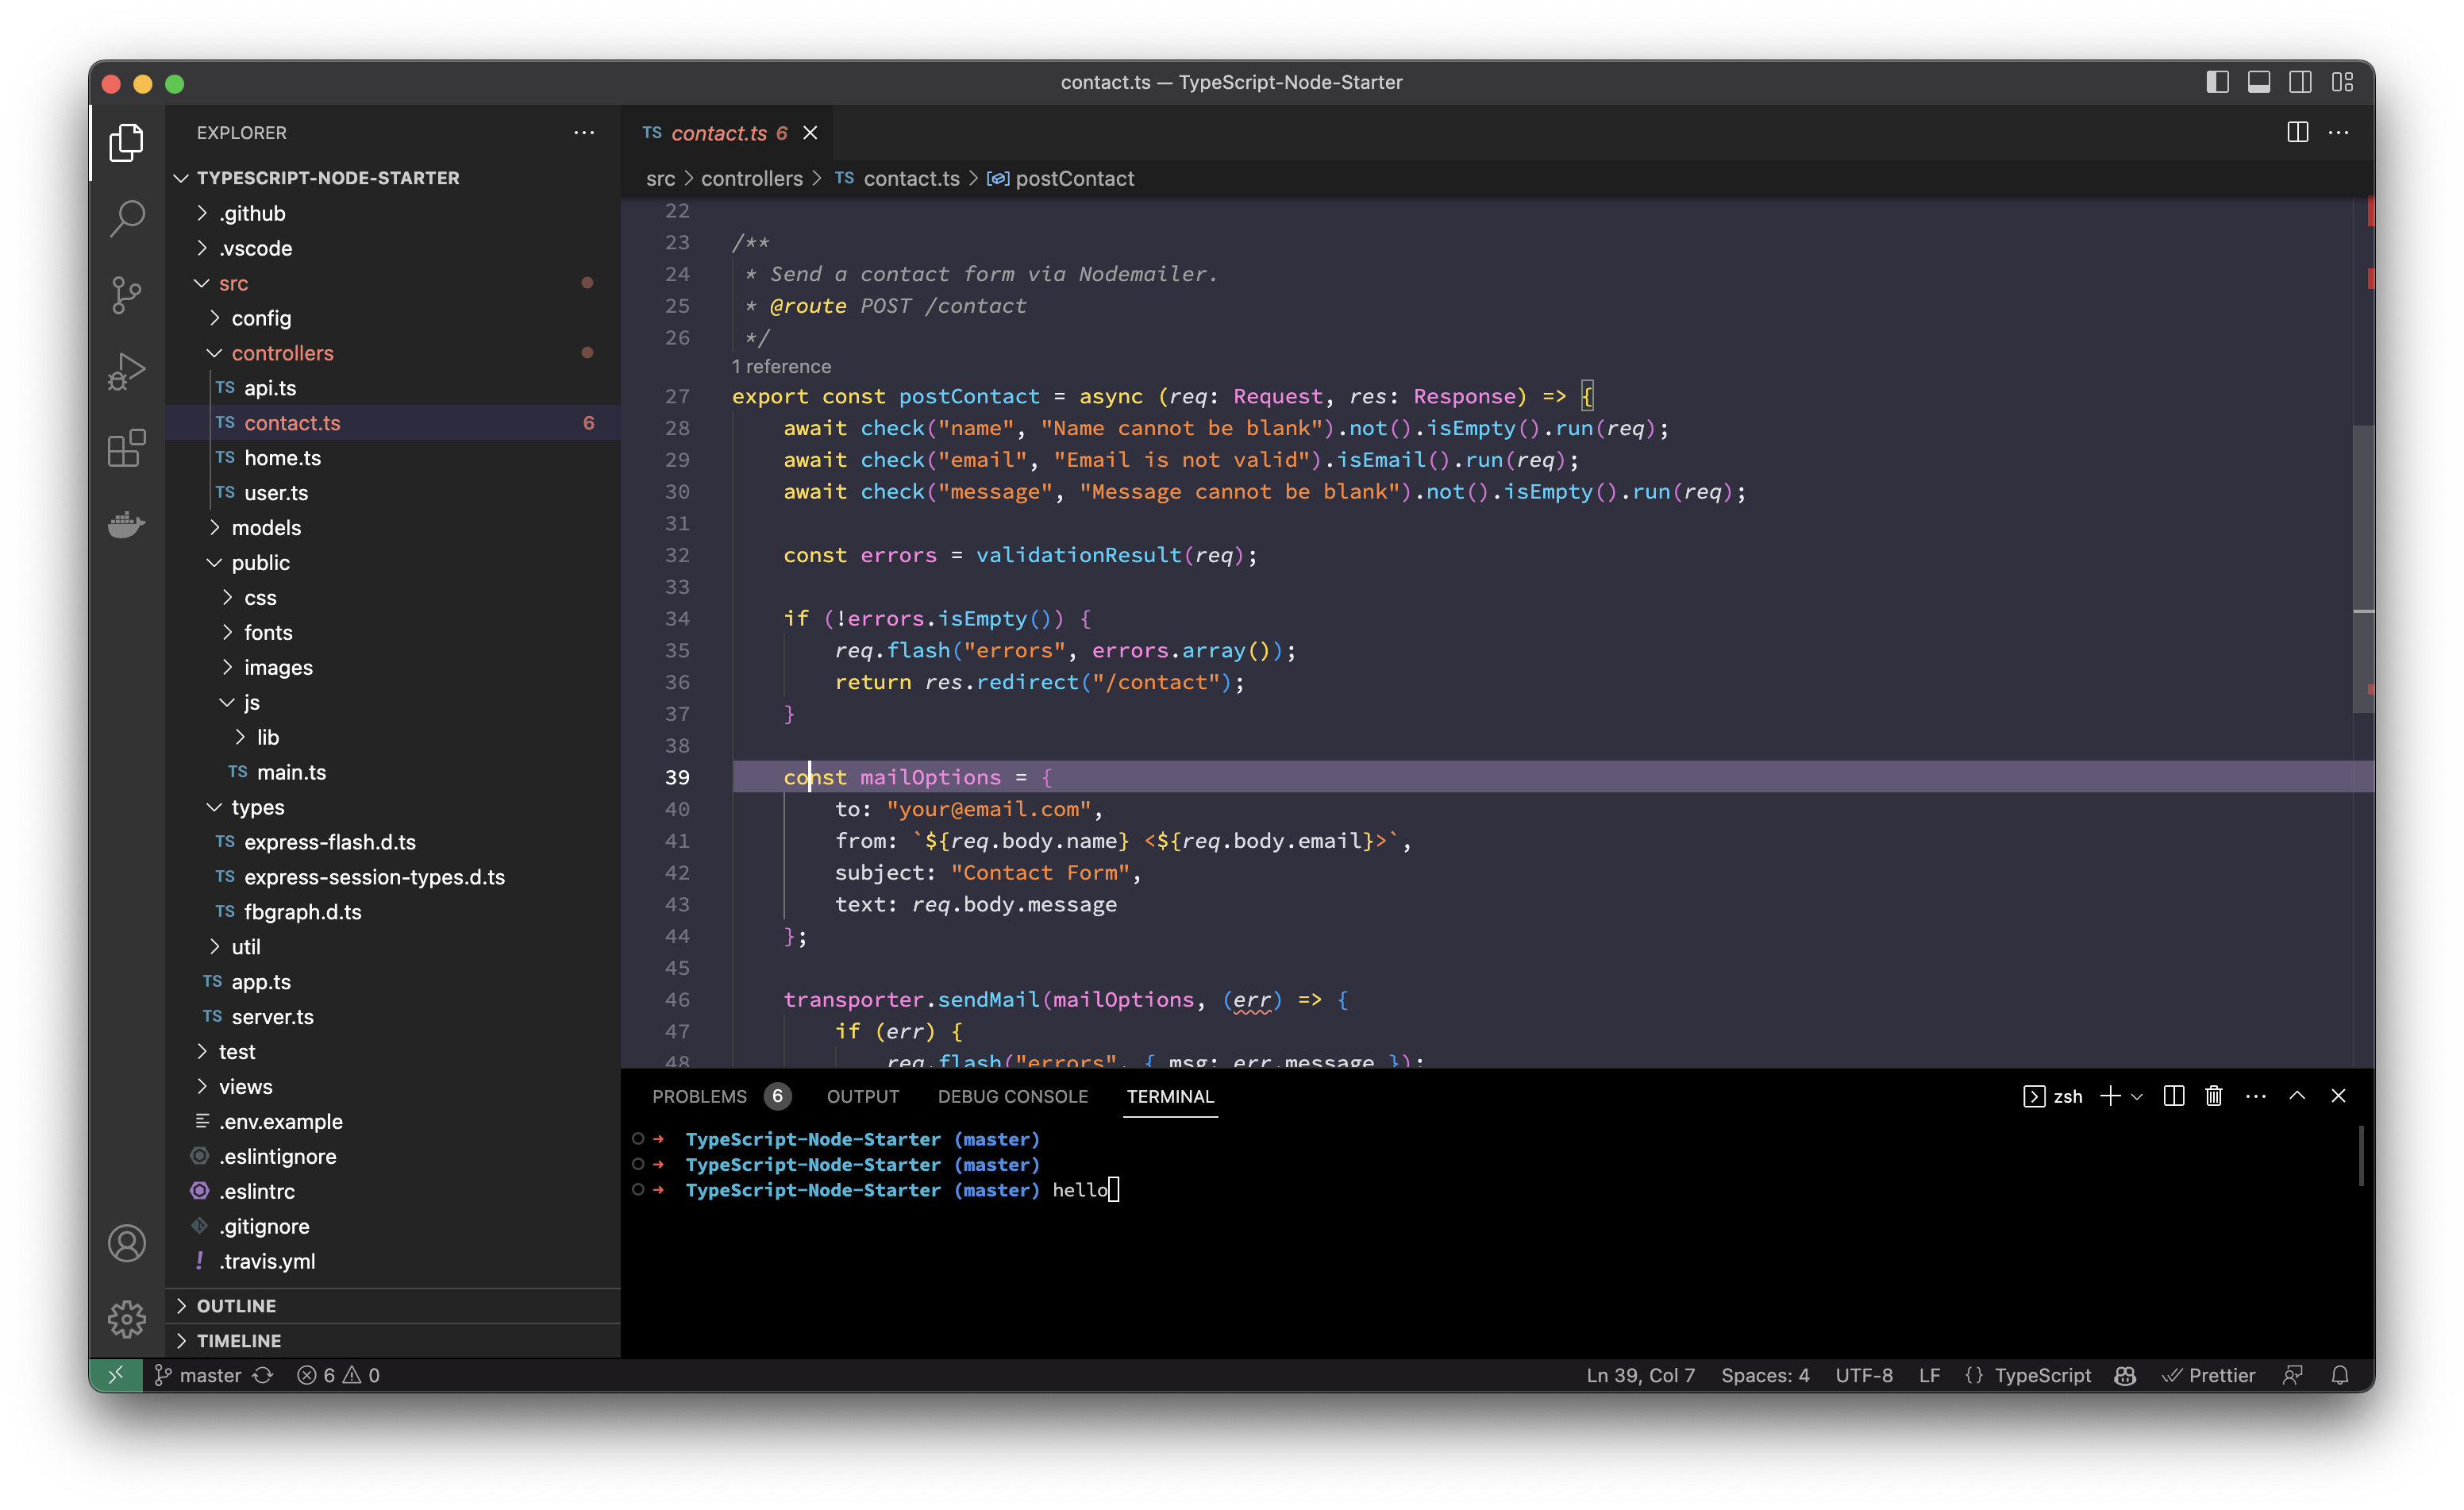2464x1510 pixels.
Task: Customize layout from title bar icon
Action: [2342, 82]
